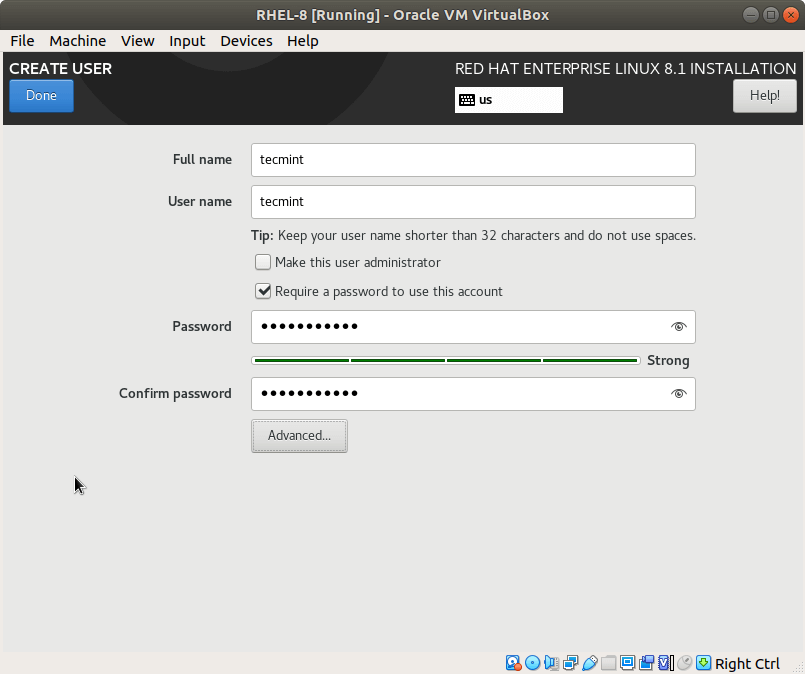Click the audio status icon

point(552,663)
